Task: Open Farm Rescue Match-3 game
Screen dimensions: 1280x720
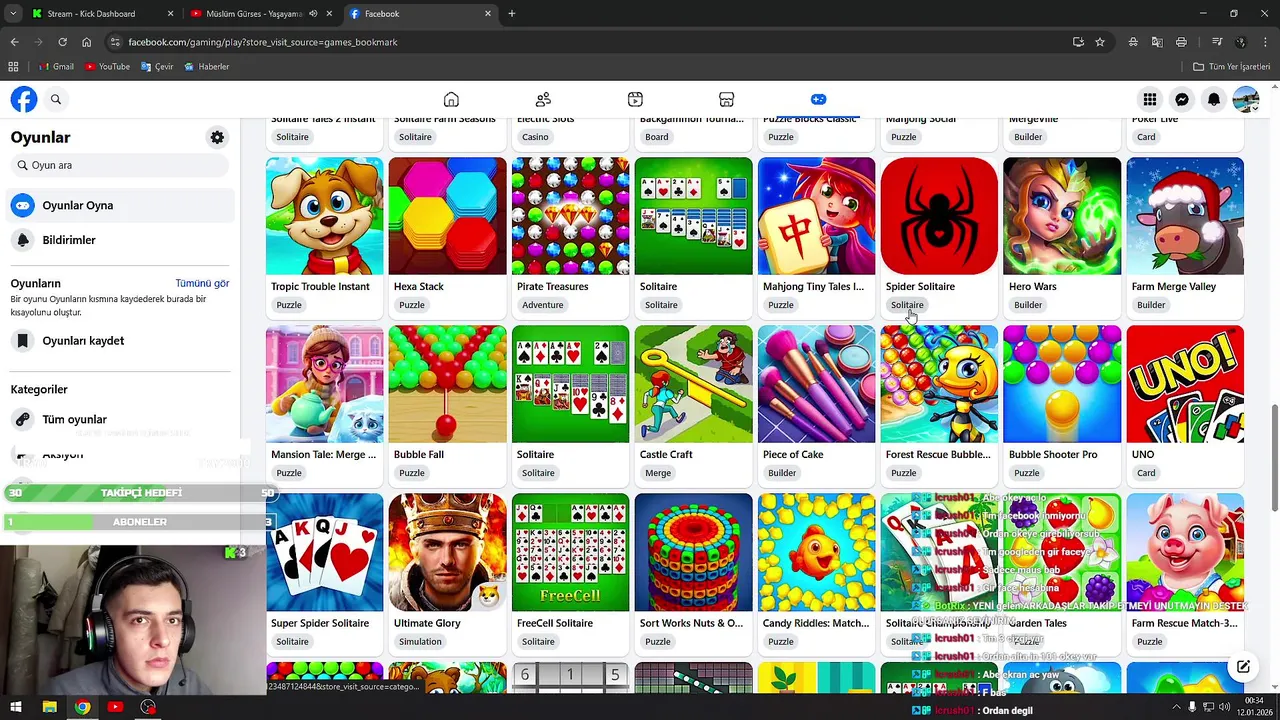Action: pyautogui.click(x=1185, y=552)
